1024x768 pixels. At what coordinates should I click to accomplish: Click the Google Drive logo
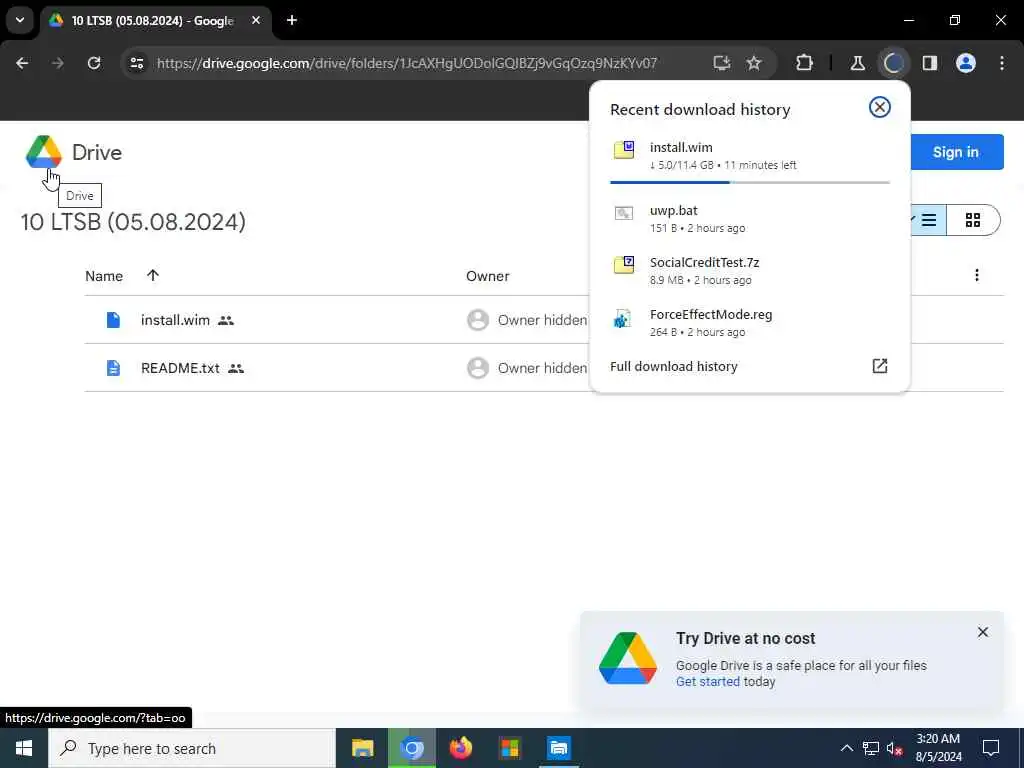tap(44, 152)
